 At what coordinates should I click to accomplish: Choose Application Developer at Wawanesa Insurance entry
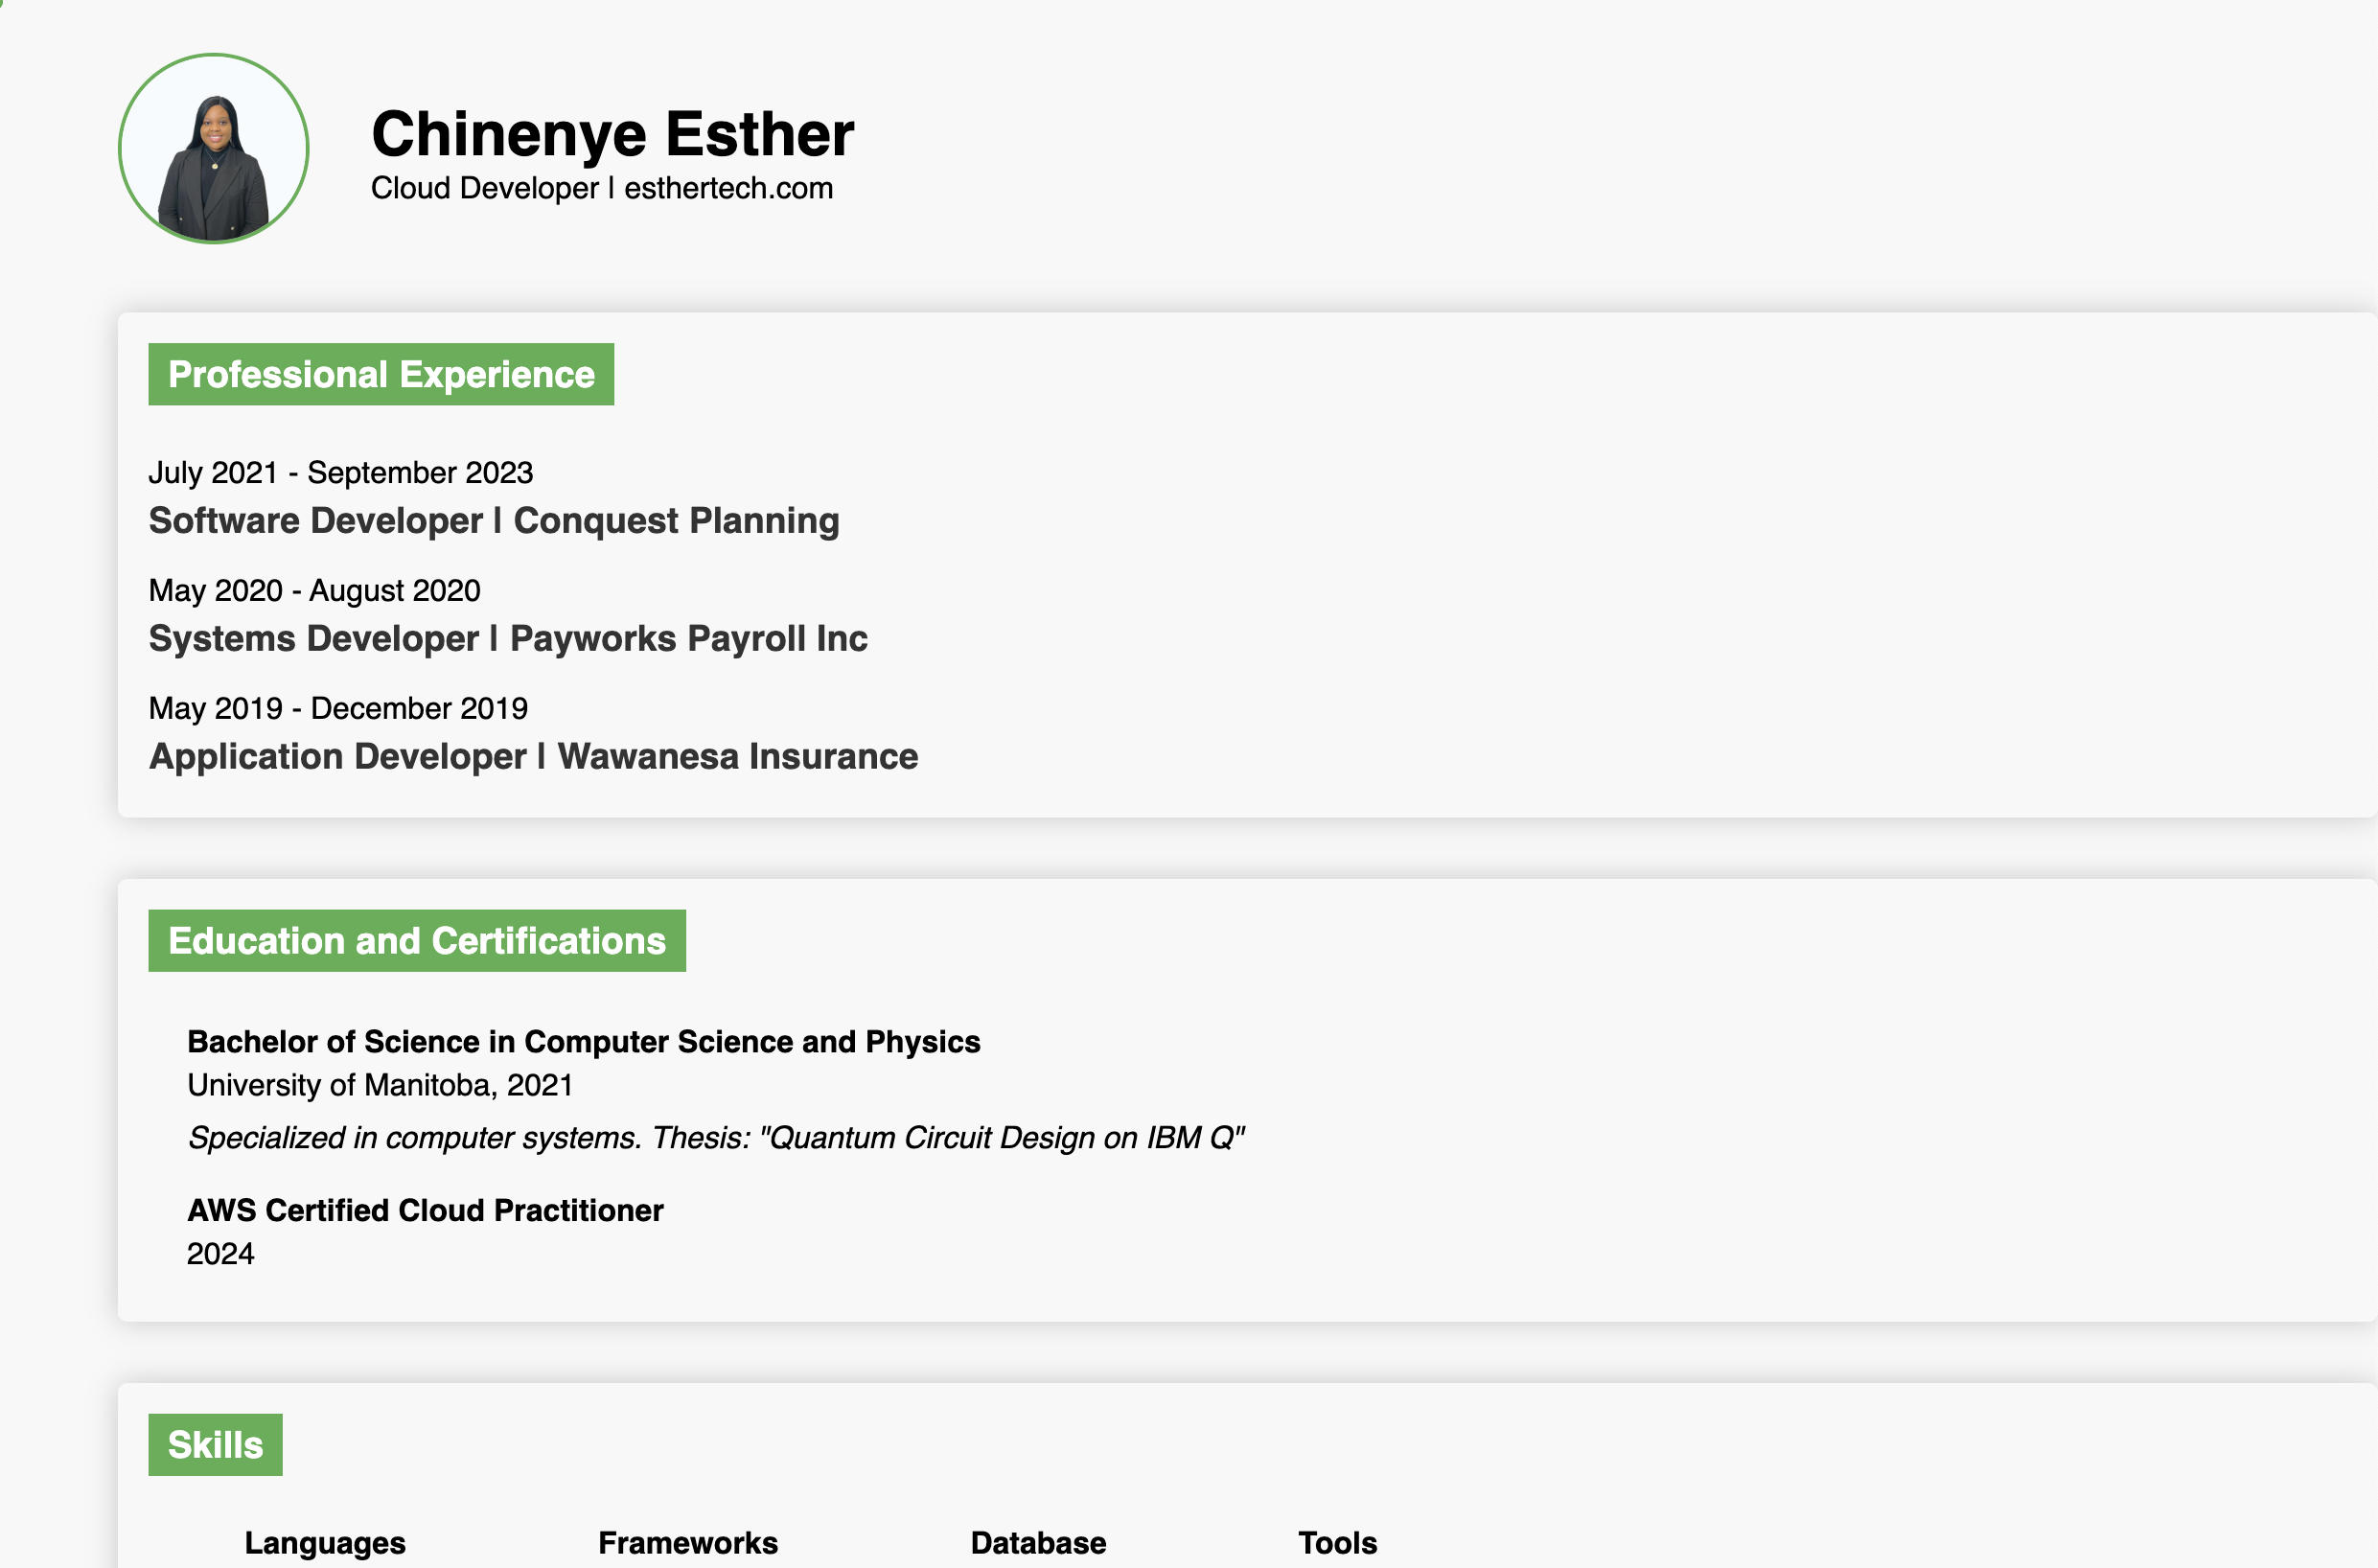pyautogui.click(x=533, y=756)
